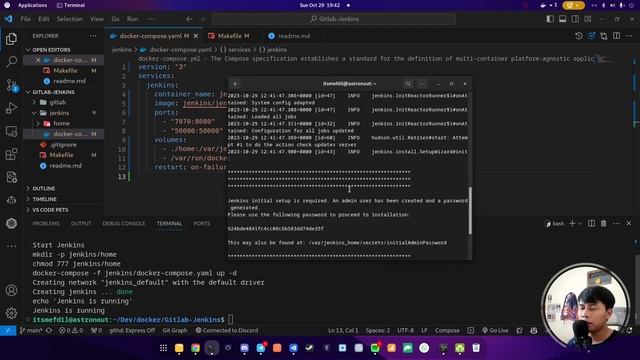Kill terminal with trash icon

tap(604, 223)
